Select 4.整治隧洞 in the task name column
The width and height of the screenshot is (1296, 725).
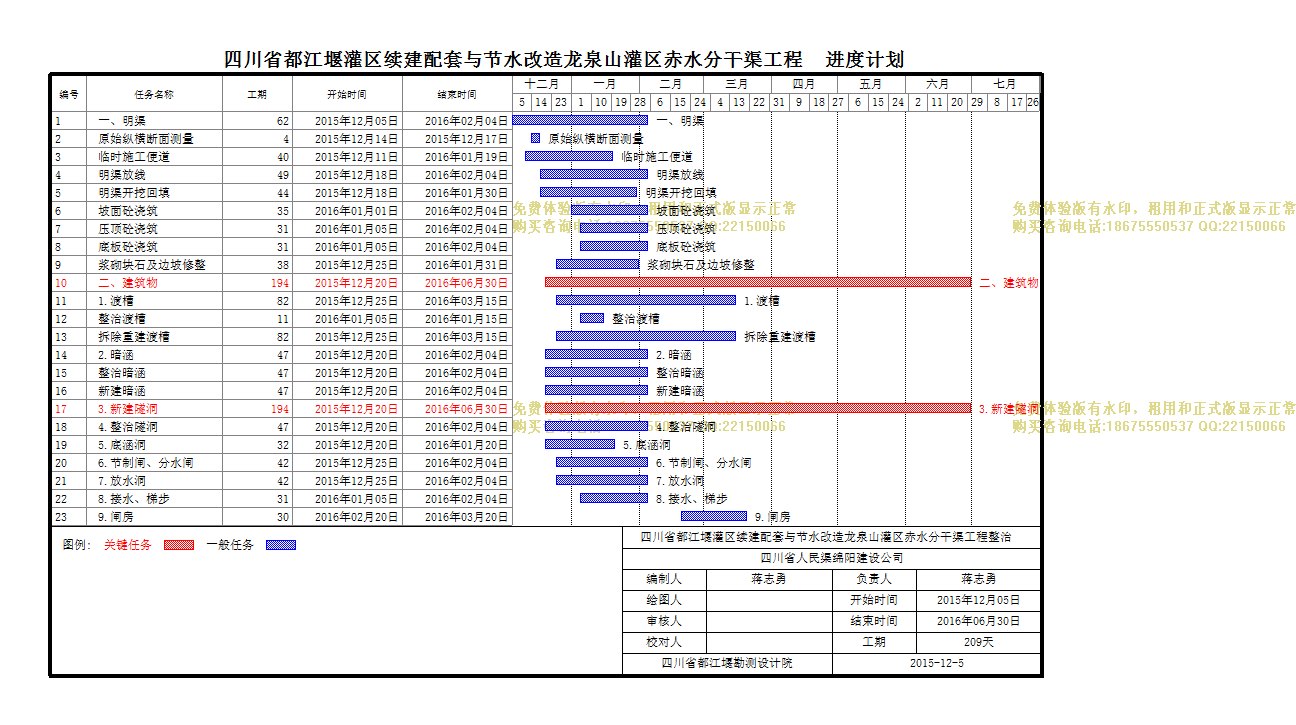pos(128,427)
